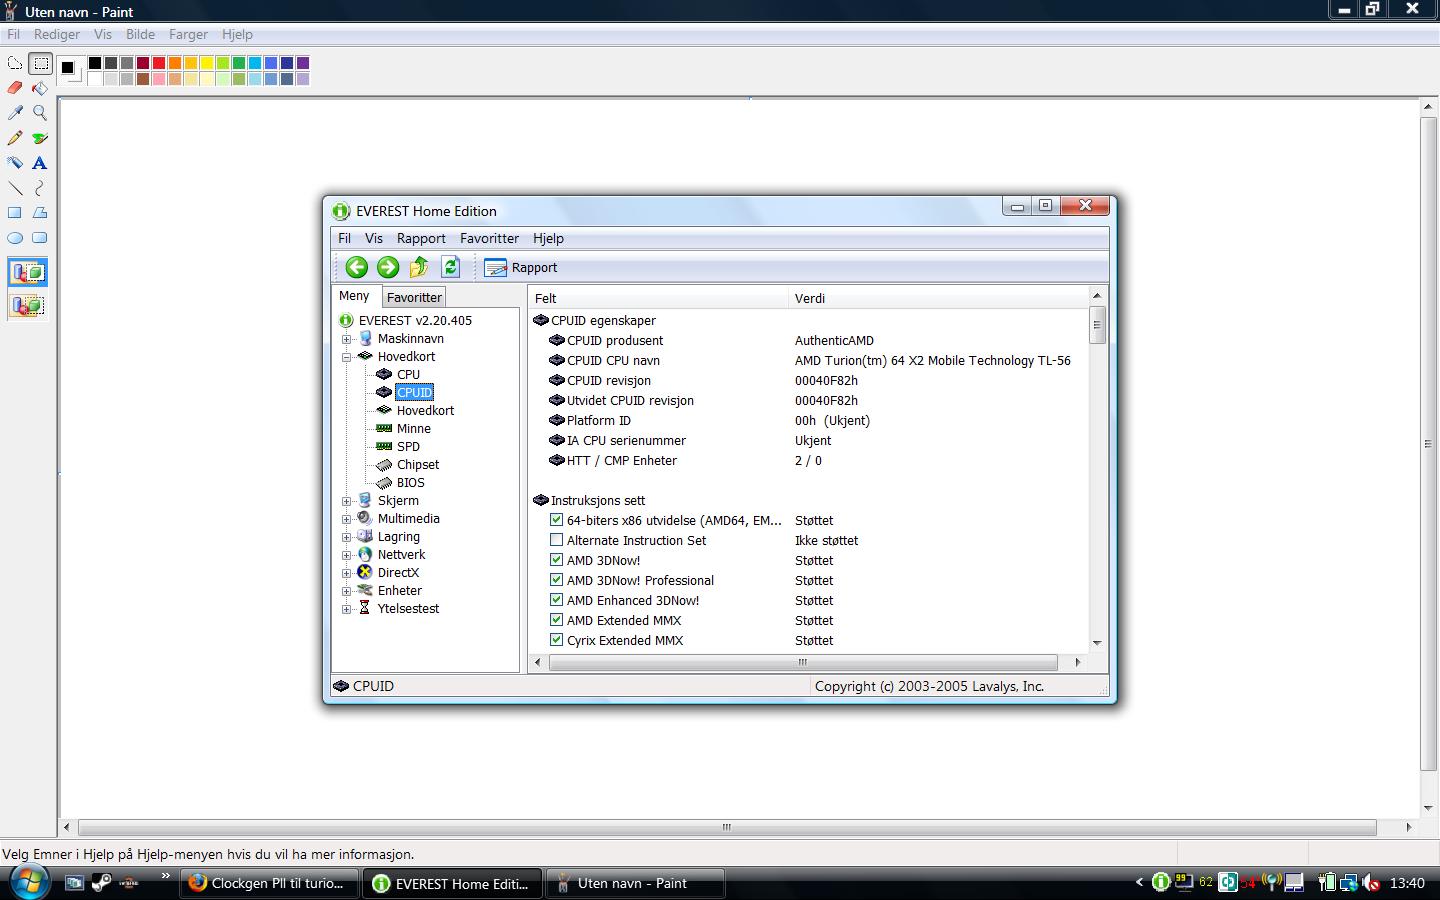The width and height of the screenshot is (1440, 900).
Task: Expand the Lagring tree node
Action: tap(347, 537)
